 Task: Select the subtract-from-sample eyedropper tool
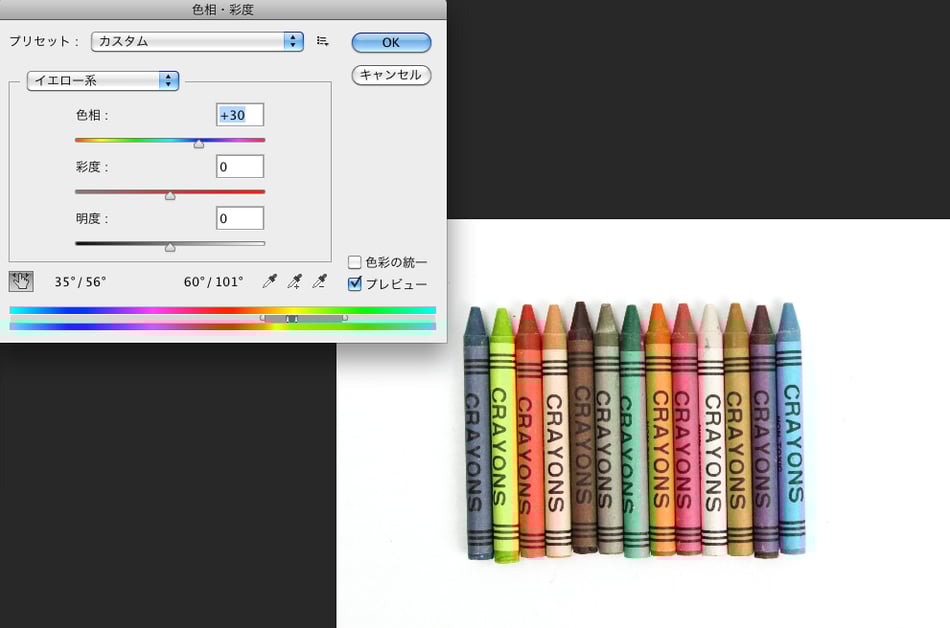pos(319,281)
